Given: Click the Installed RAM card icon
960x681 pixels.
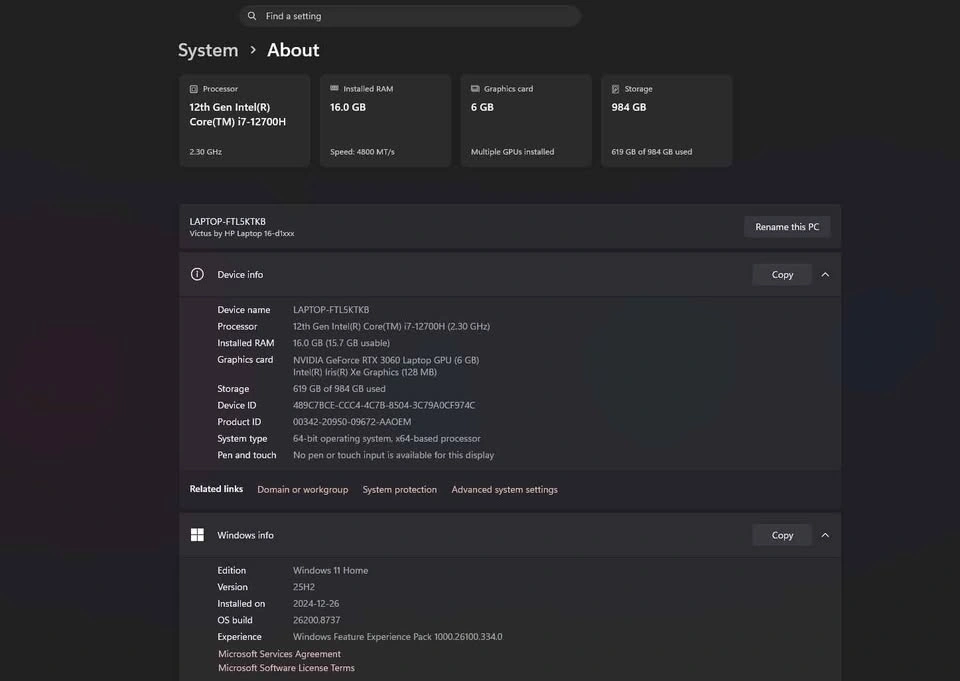Looking at the screenshot, I should coord(334,88).
